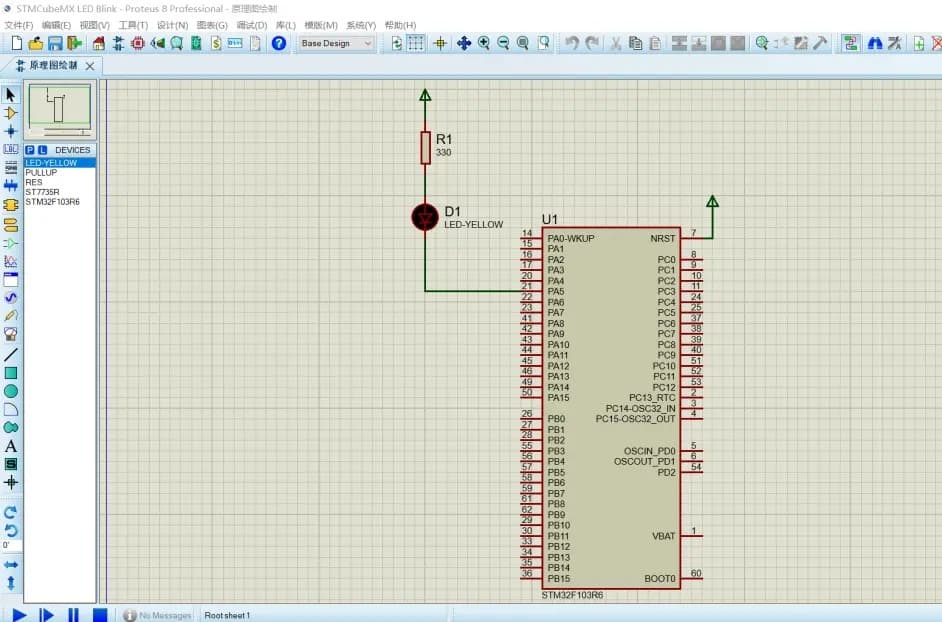Image resolution: width=942 pixels, height=622 pixels.
Task: Click the Search binoculars icon
Action: 875,43
